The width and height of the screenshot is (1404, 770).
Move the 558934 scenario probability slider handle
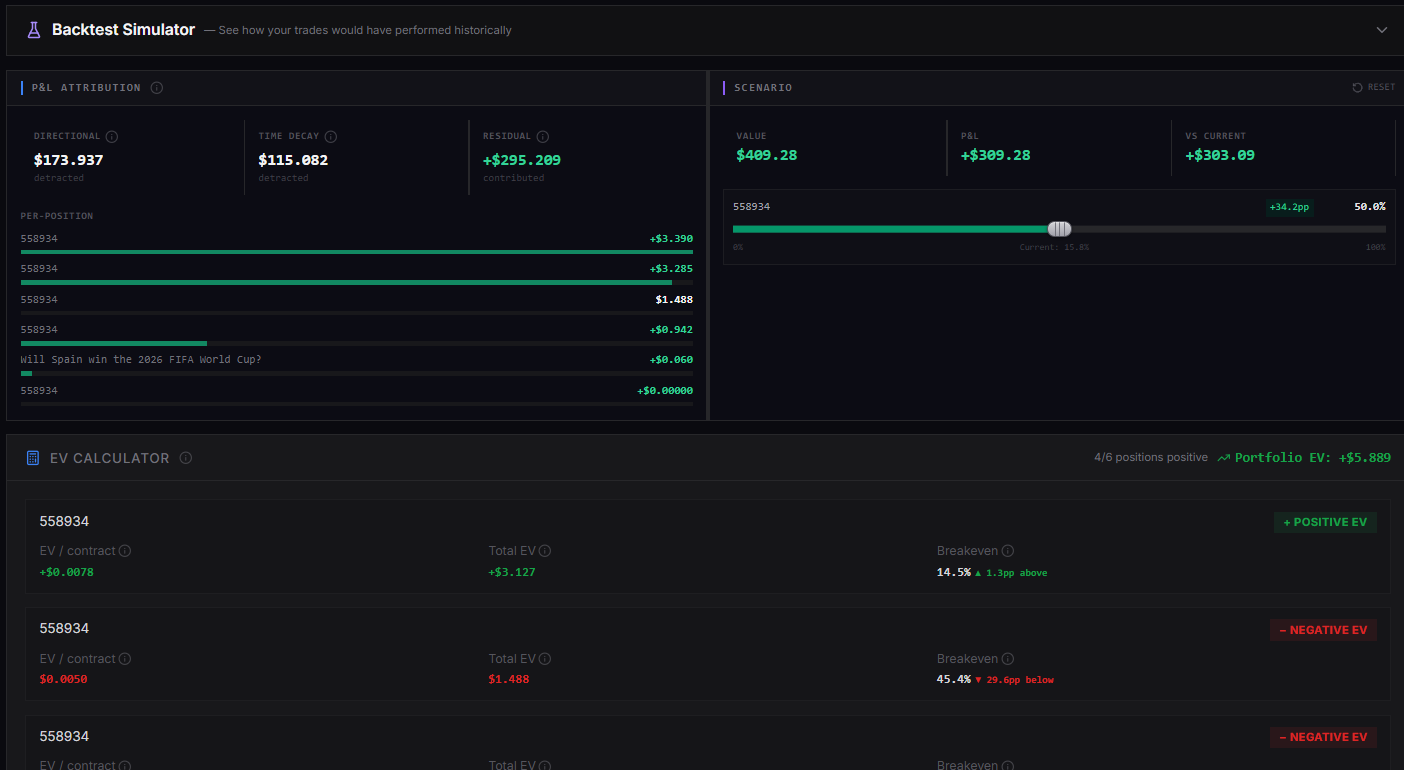pyautogui.click(x=1059, y=229)
